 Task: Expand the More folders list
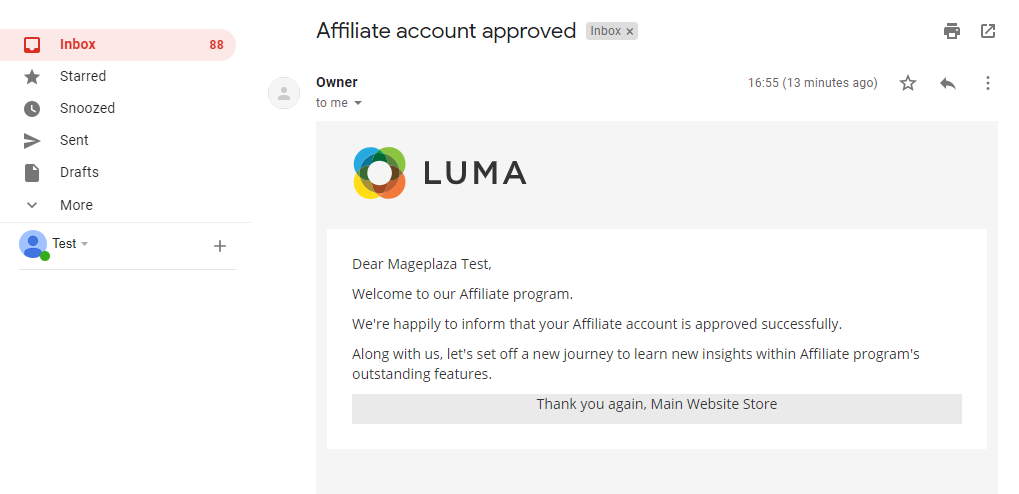coord(76,205)
